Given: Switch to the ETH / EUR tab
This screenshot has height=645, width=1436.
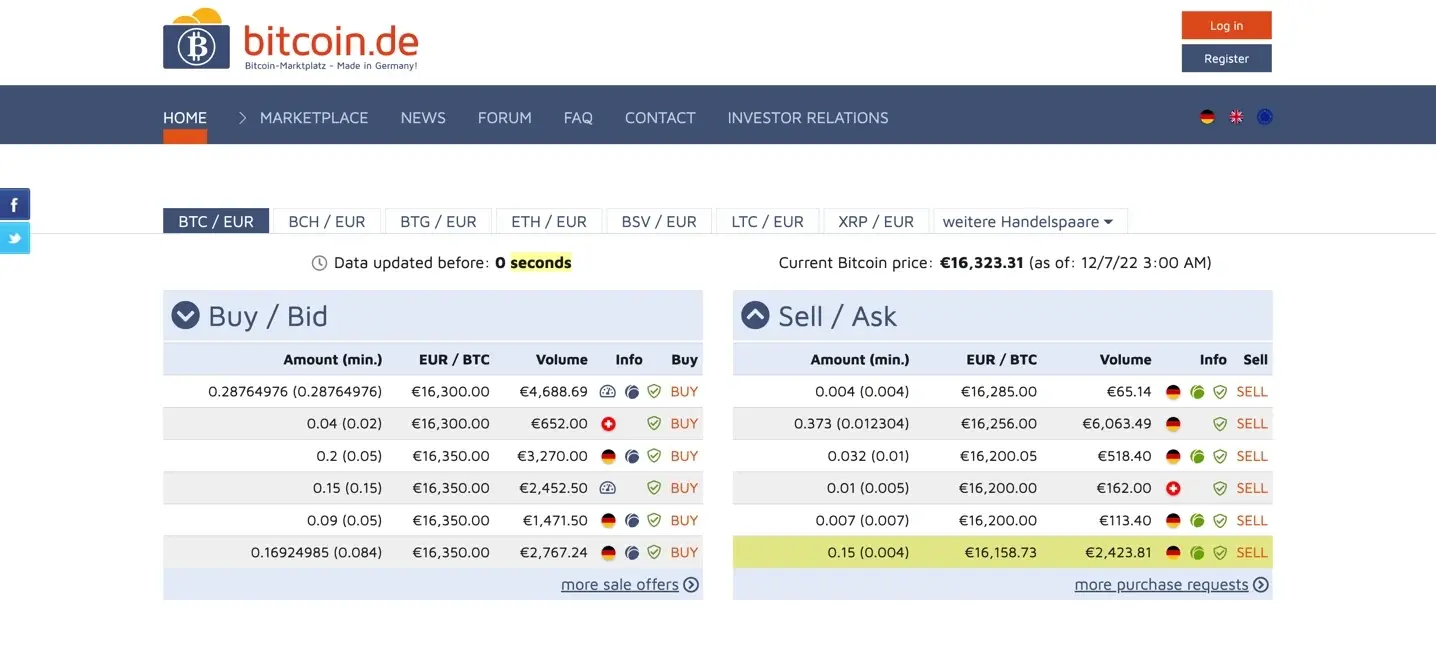Looking at the screenshot, I should (549, 221).
